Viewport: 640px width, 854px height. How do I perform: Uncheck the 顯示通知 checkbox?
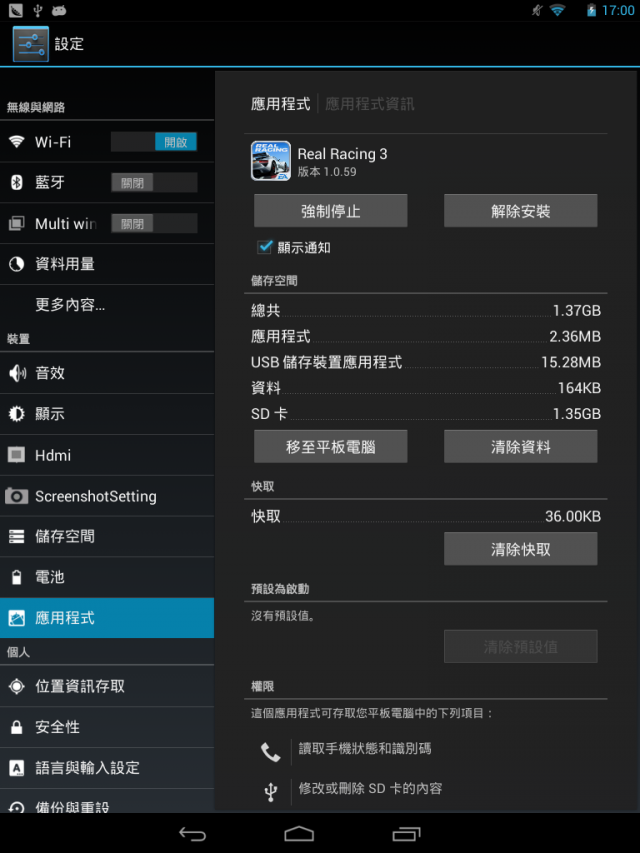tap(265, 247)
